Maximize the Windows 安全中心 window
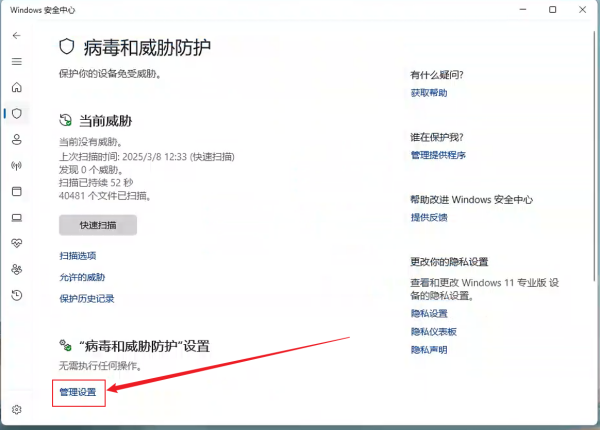 [553, 10]
